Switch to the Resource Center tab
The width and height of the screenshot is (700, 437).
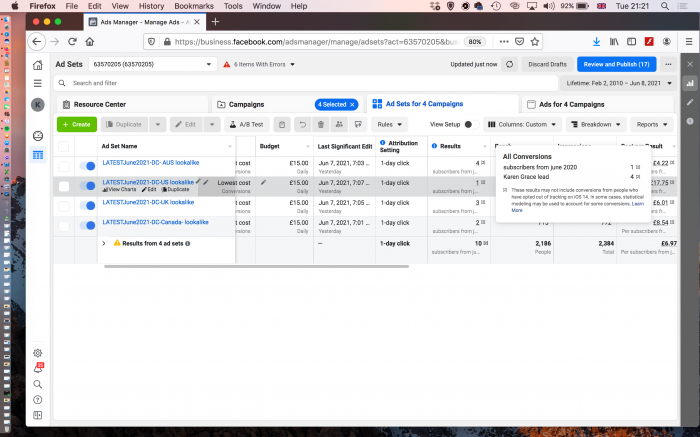132,104
